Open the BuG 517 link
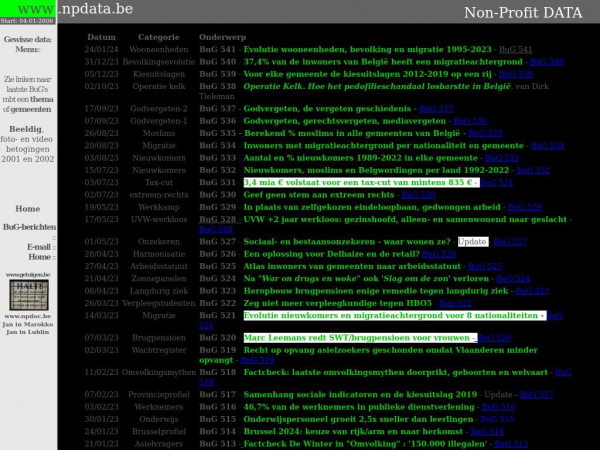The image size is (600, 450). (536, 395)
